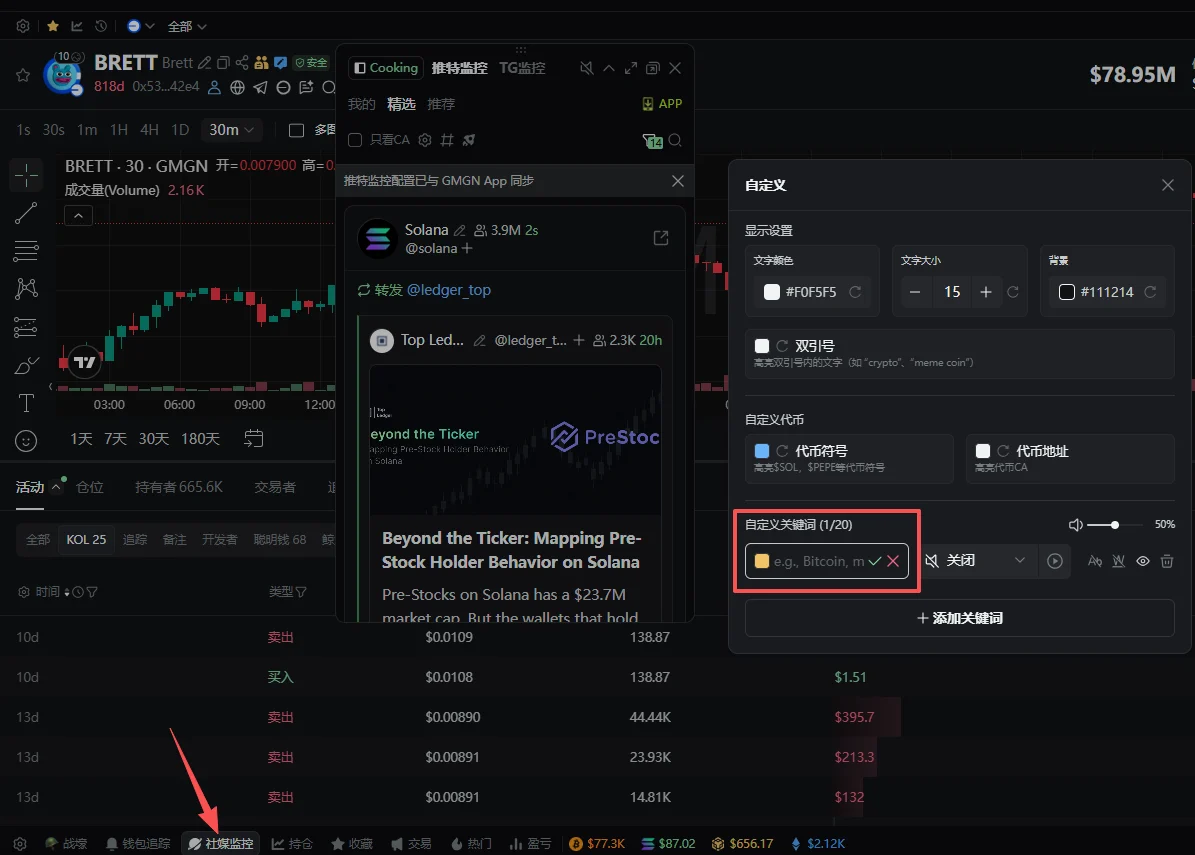1195x855 pixels.
Task: Select the text annotation tool
Action: coord(26,403)
